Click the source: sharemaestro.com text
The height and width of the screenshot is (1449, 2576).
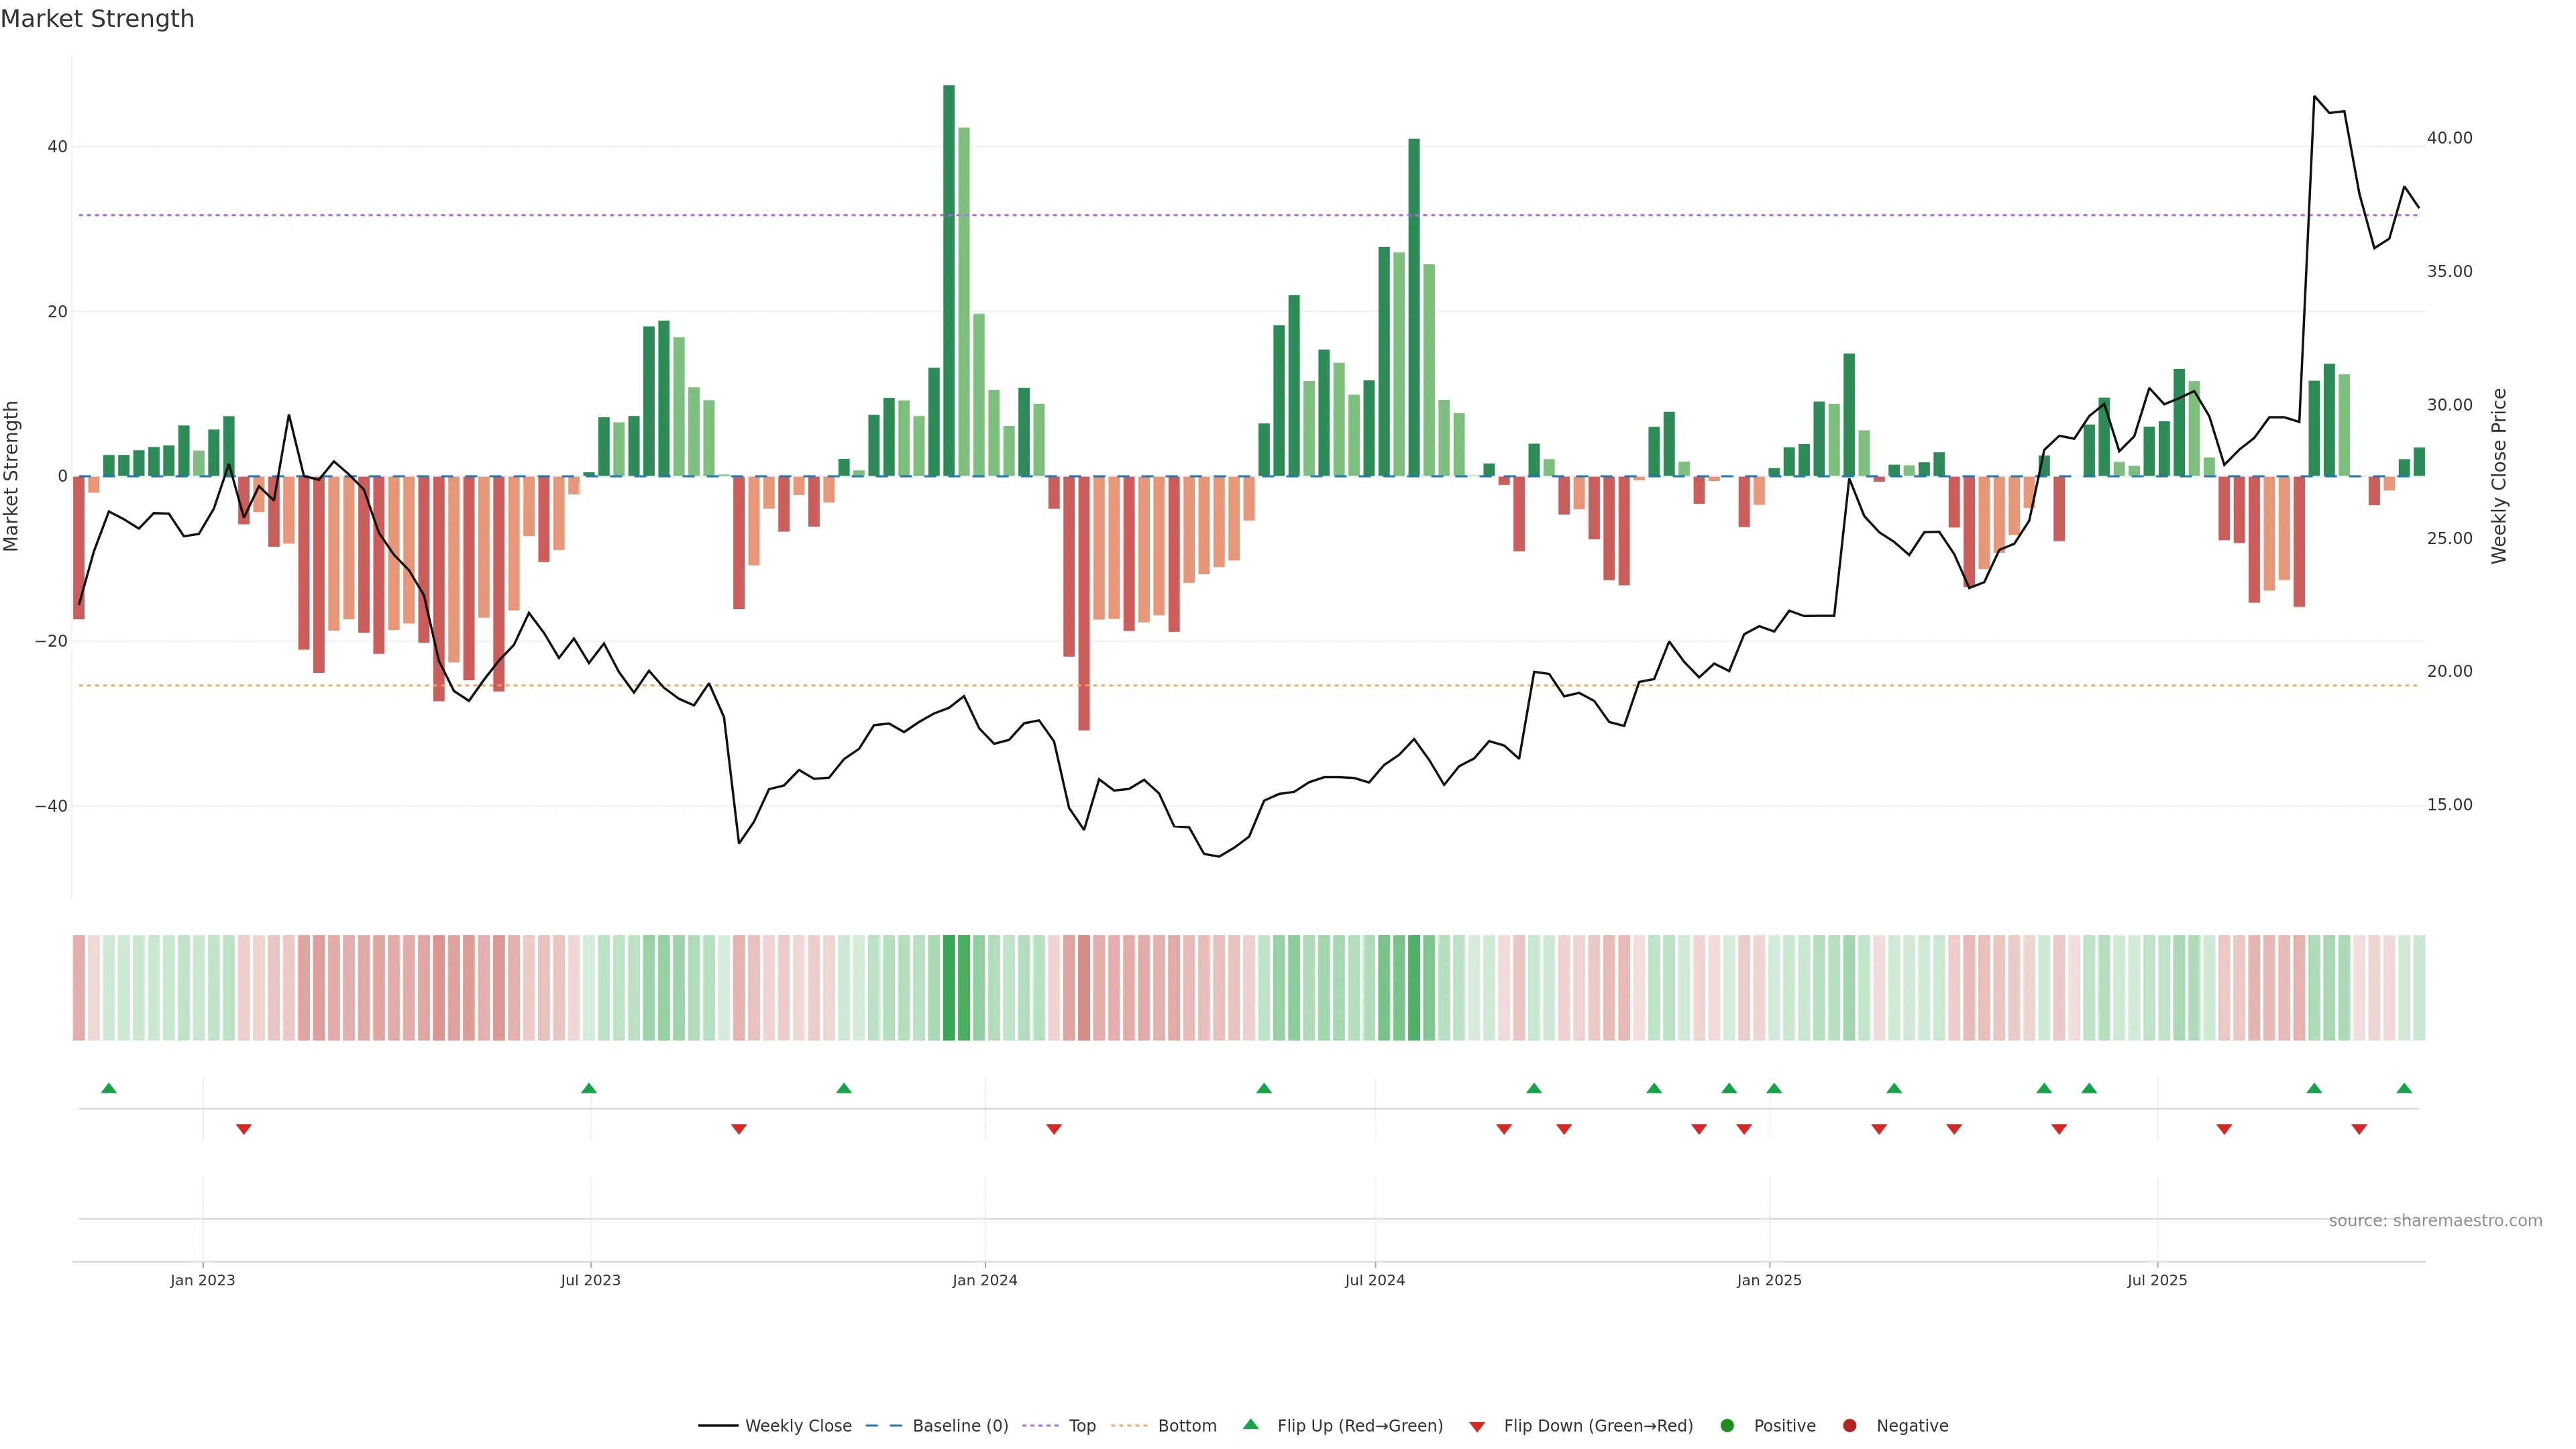coord(2435,1221)
